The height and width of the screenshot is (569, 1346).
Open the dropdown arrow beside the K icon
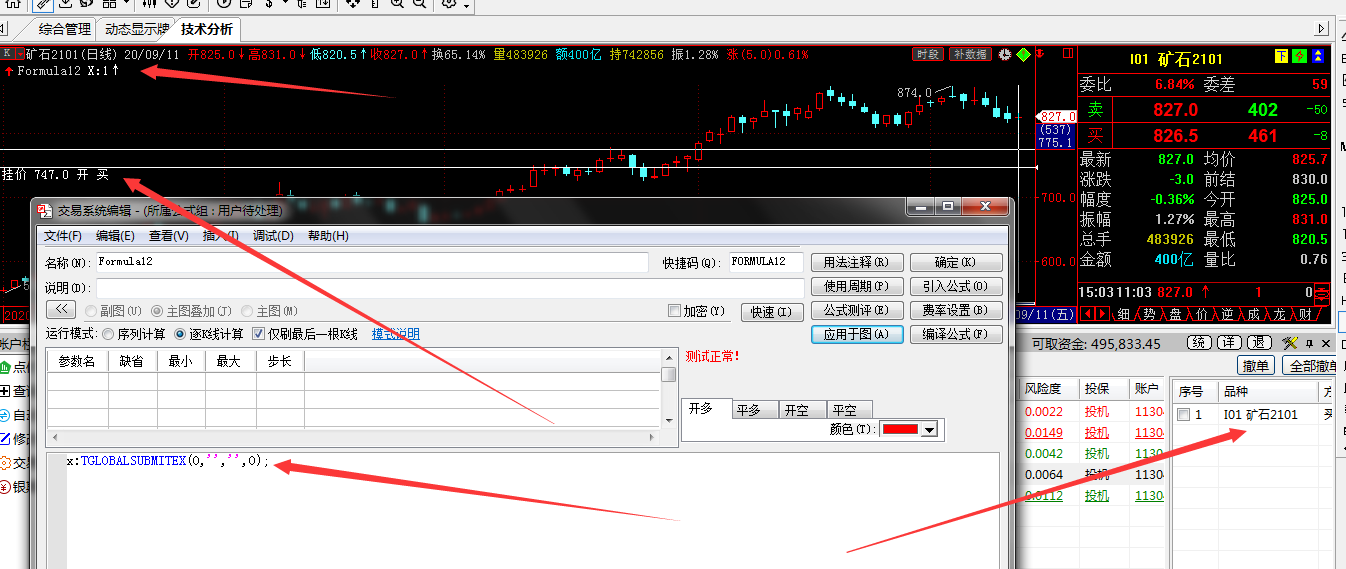click(x=18, y=54)
